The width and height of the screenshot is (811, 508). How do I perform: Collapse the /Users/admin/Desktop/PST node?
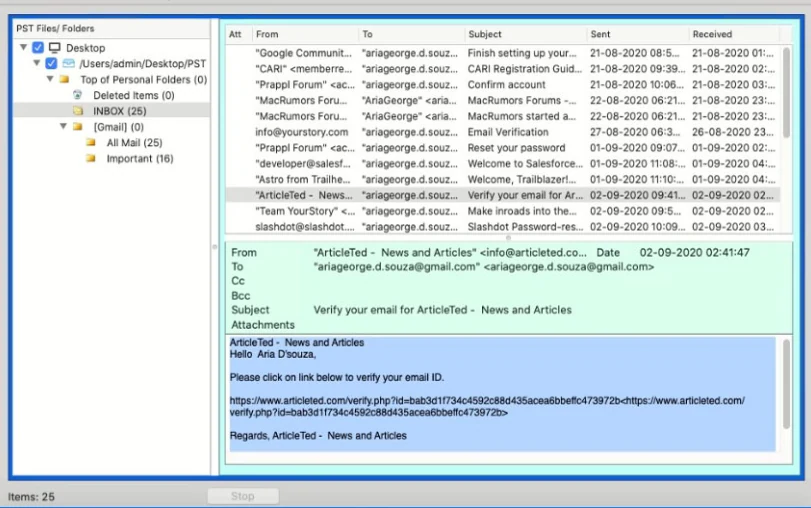pyautogui.click(x=36, y=63)
